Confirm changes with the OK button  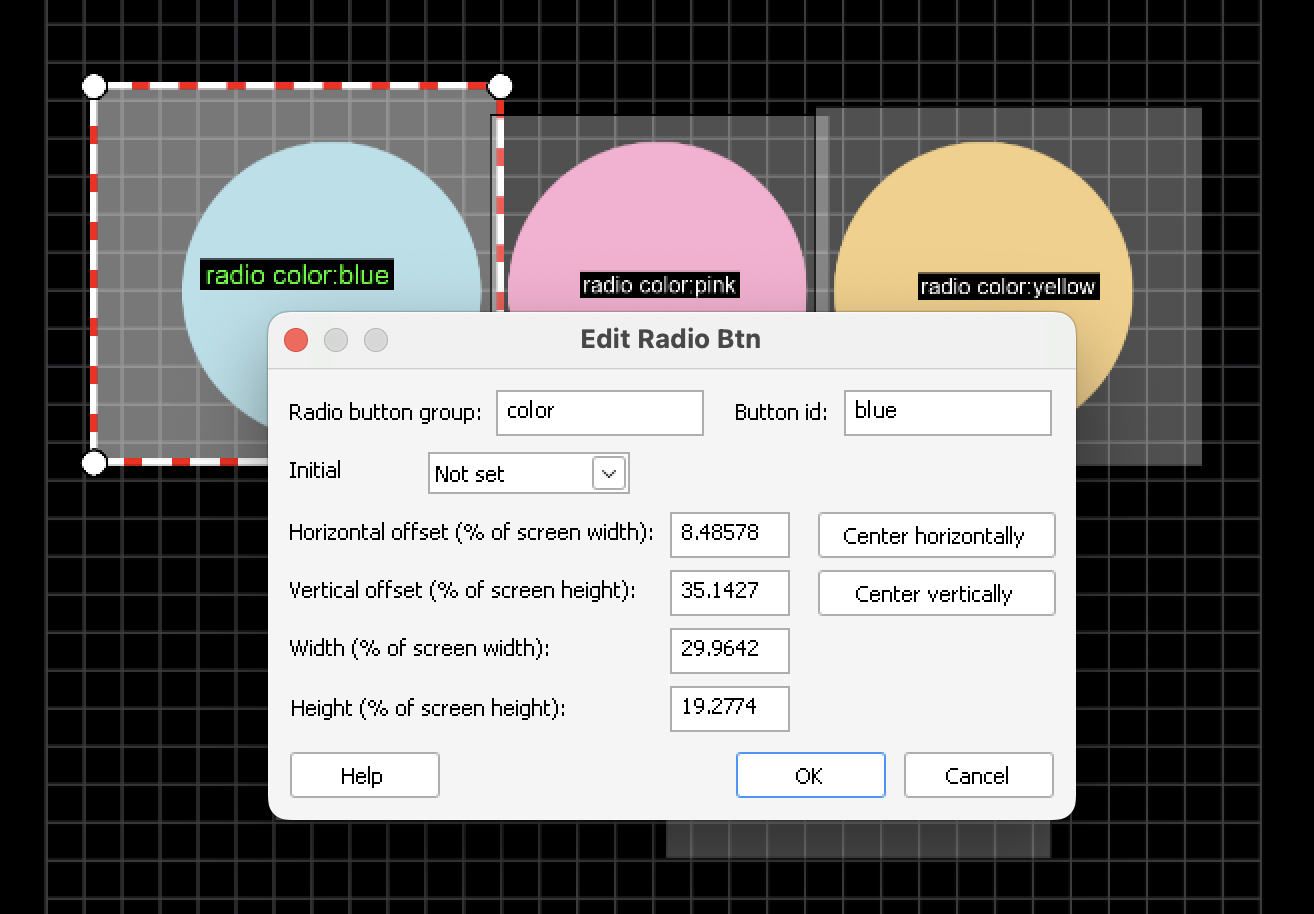pos(810,775)
